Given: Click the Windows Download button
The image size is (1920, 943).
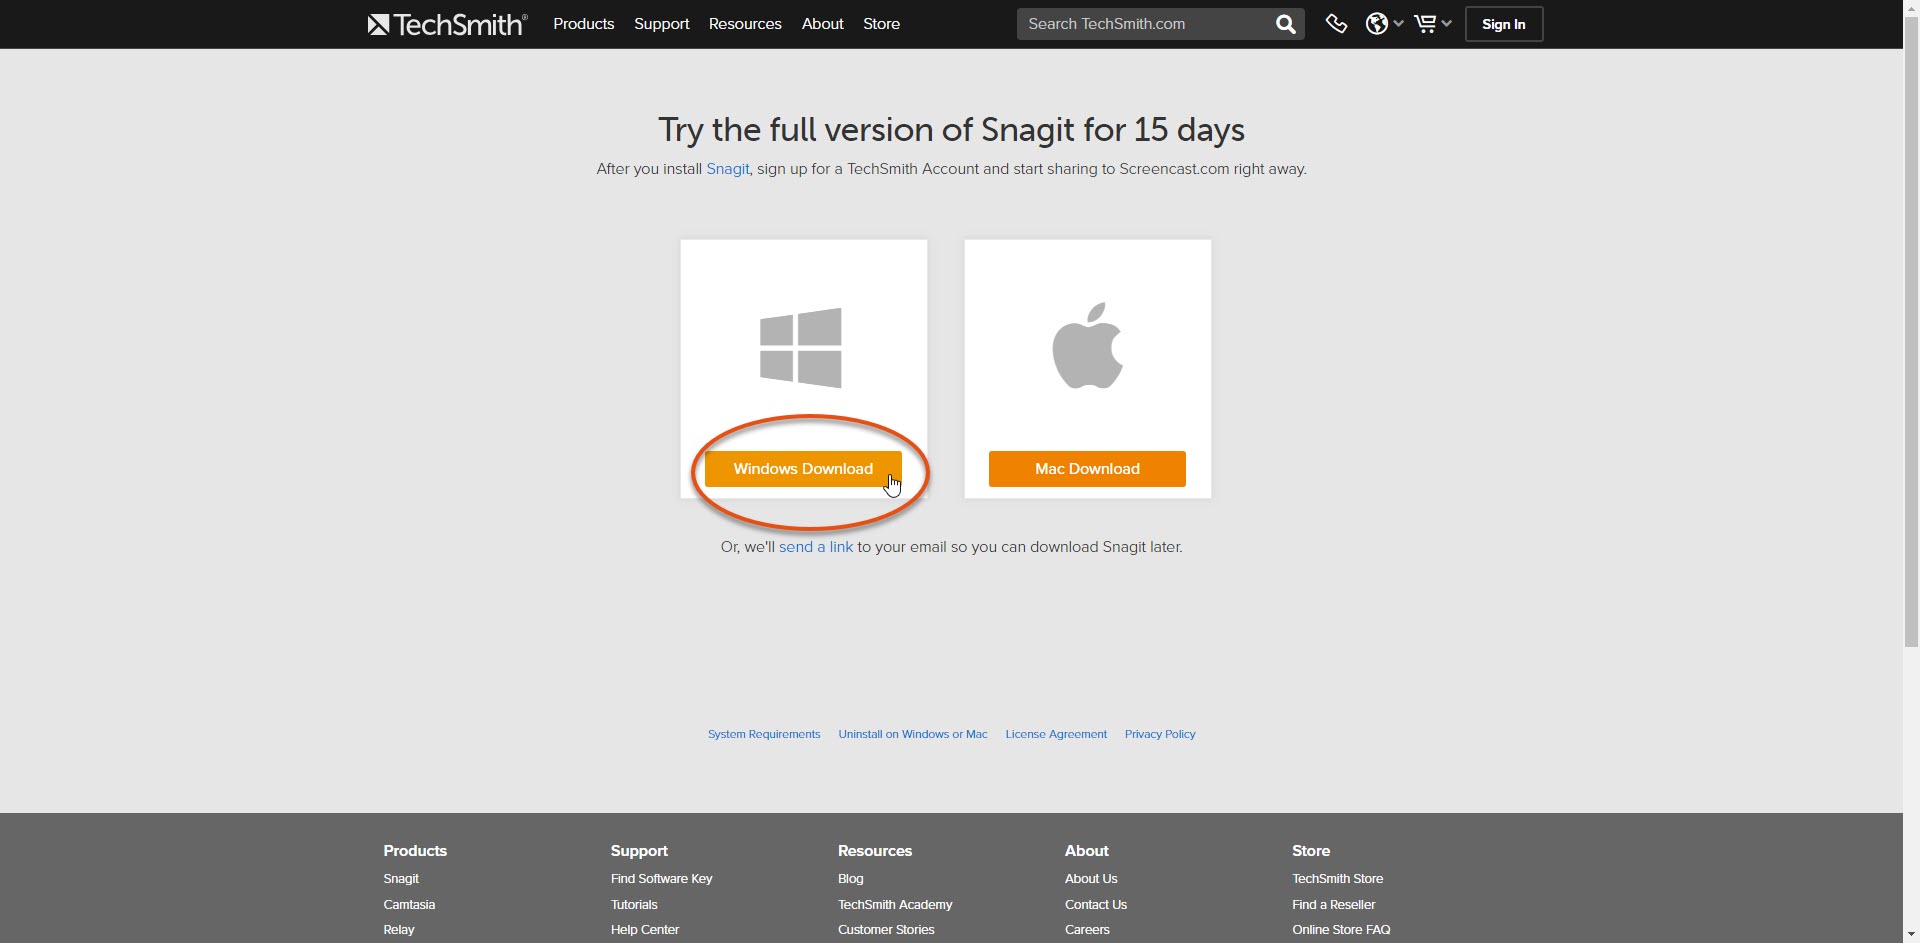Looking at the screenshot, I should click(x=803, y=469).
